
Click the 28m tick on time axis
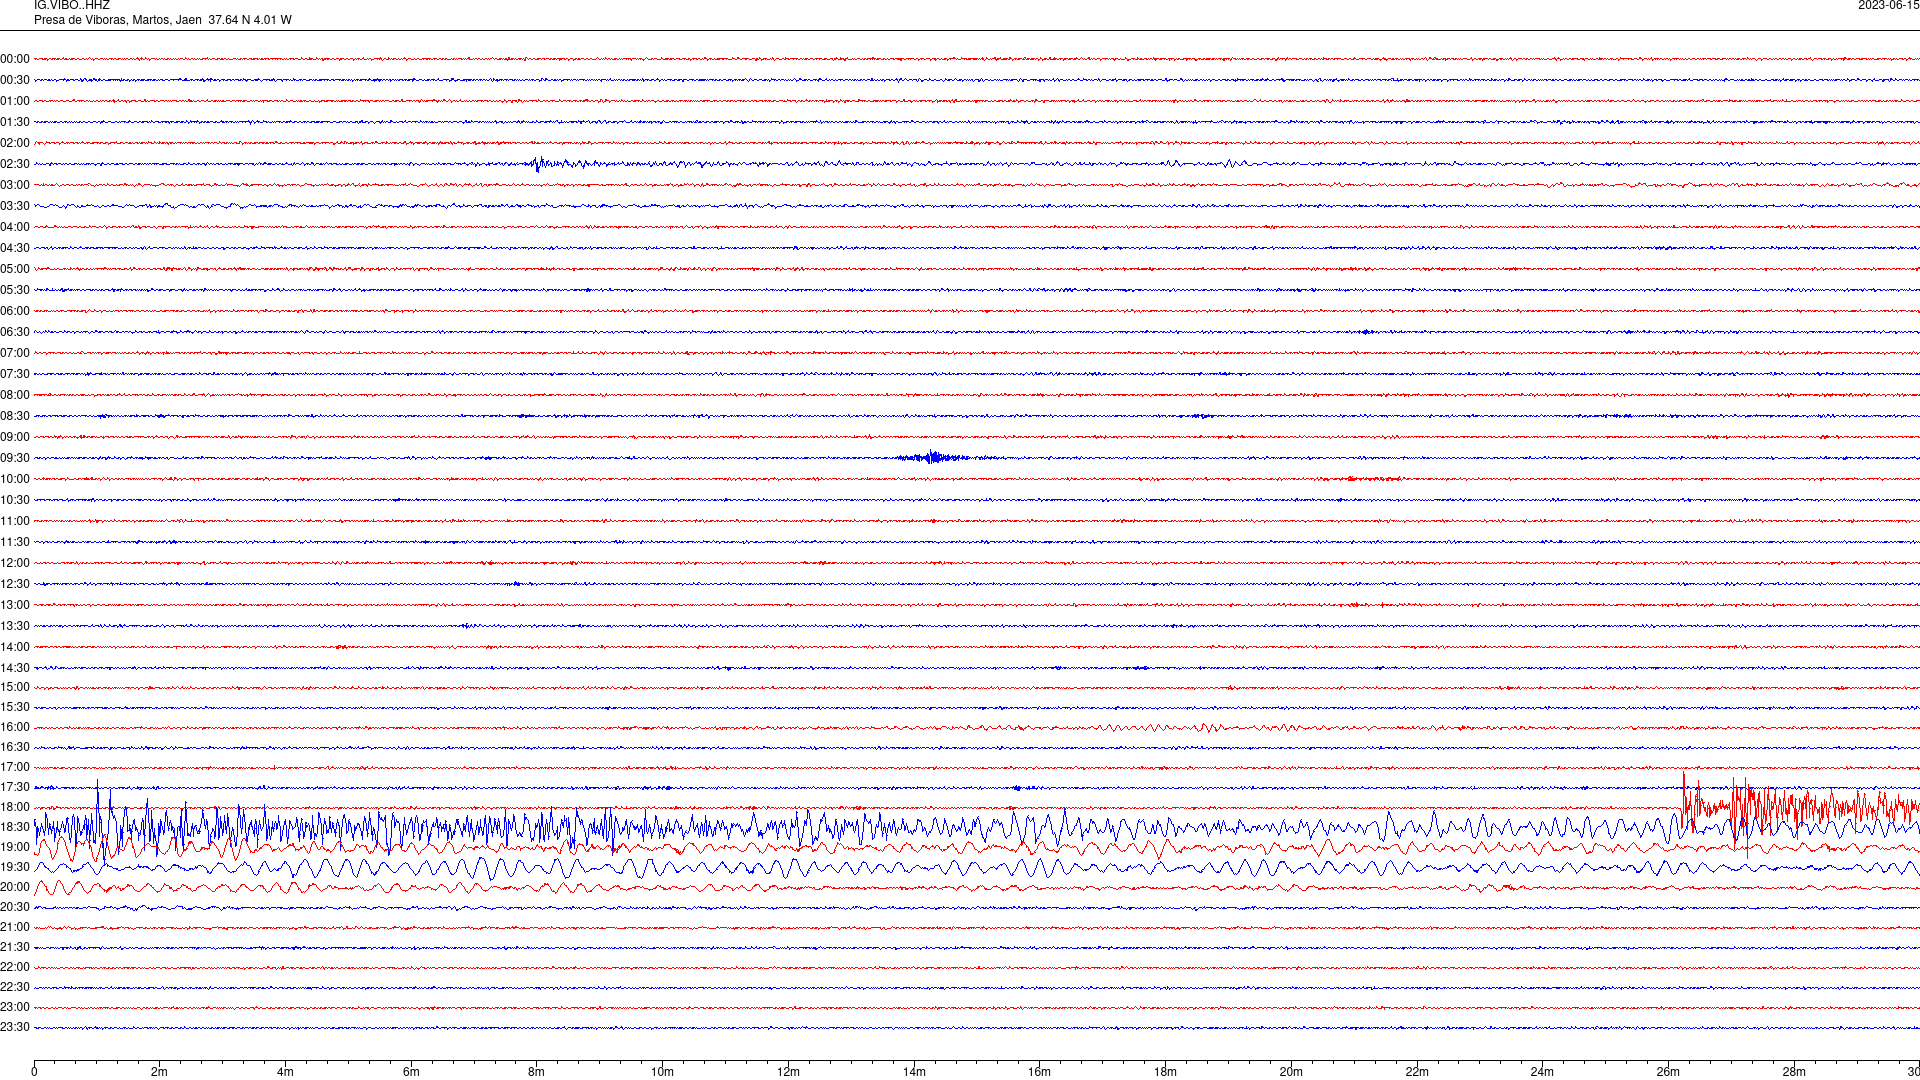point(1794,1072)
